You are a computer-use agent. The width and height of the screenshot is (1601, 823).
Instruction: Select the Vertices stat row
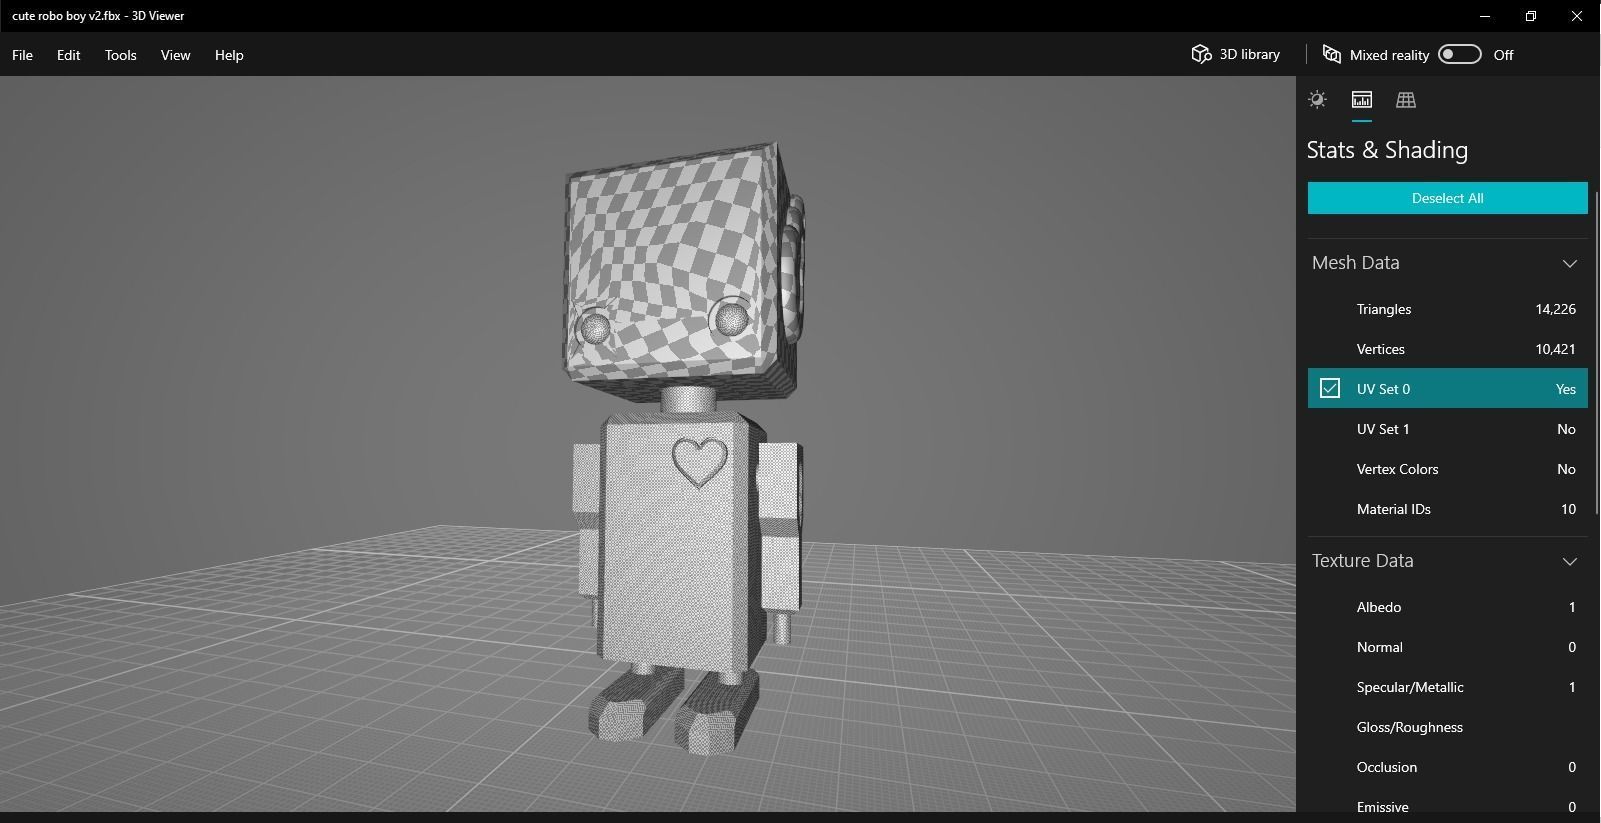[1447, 349]
